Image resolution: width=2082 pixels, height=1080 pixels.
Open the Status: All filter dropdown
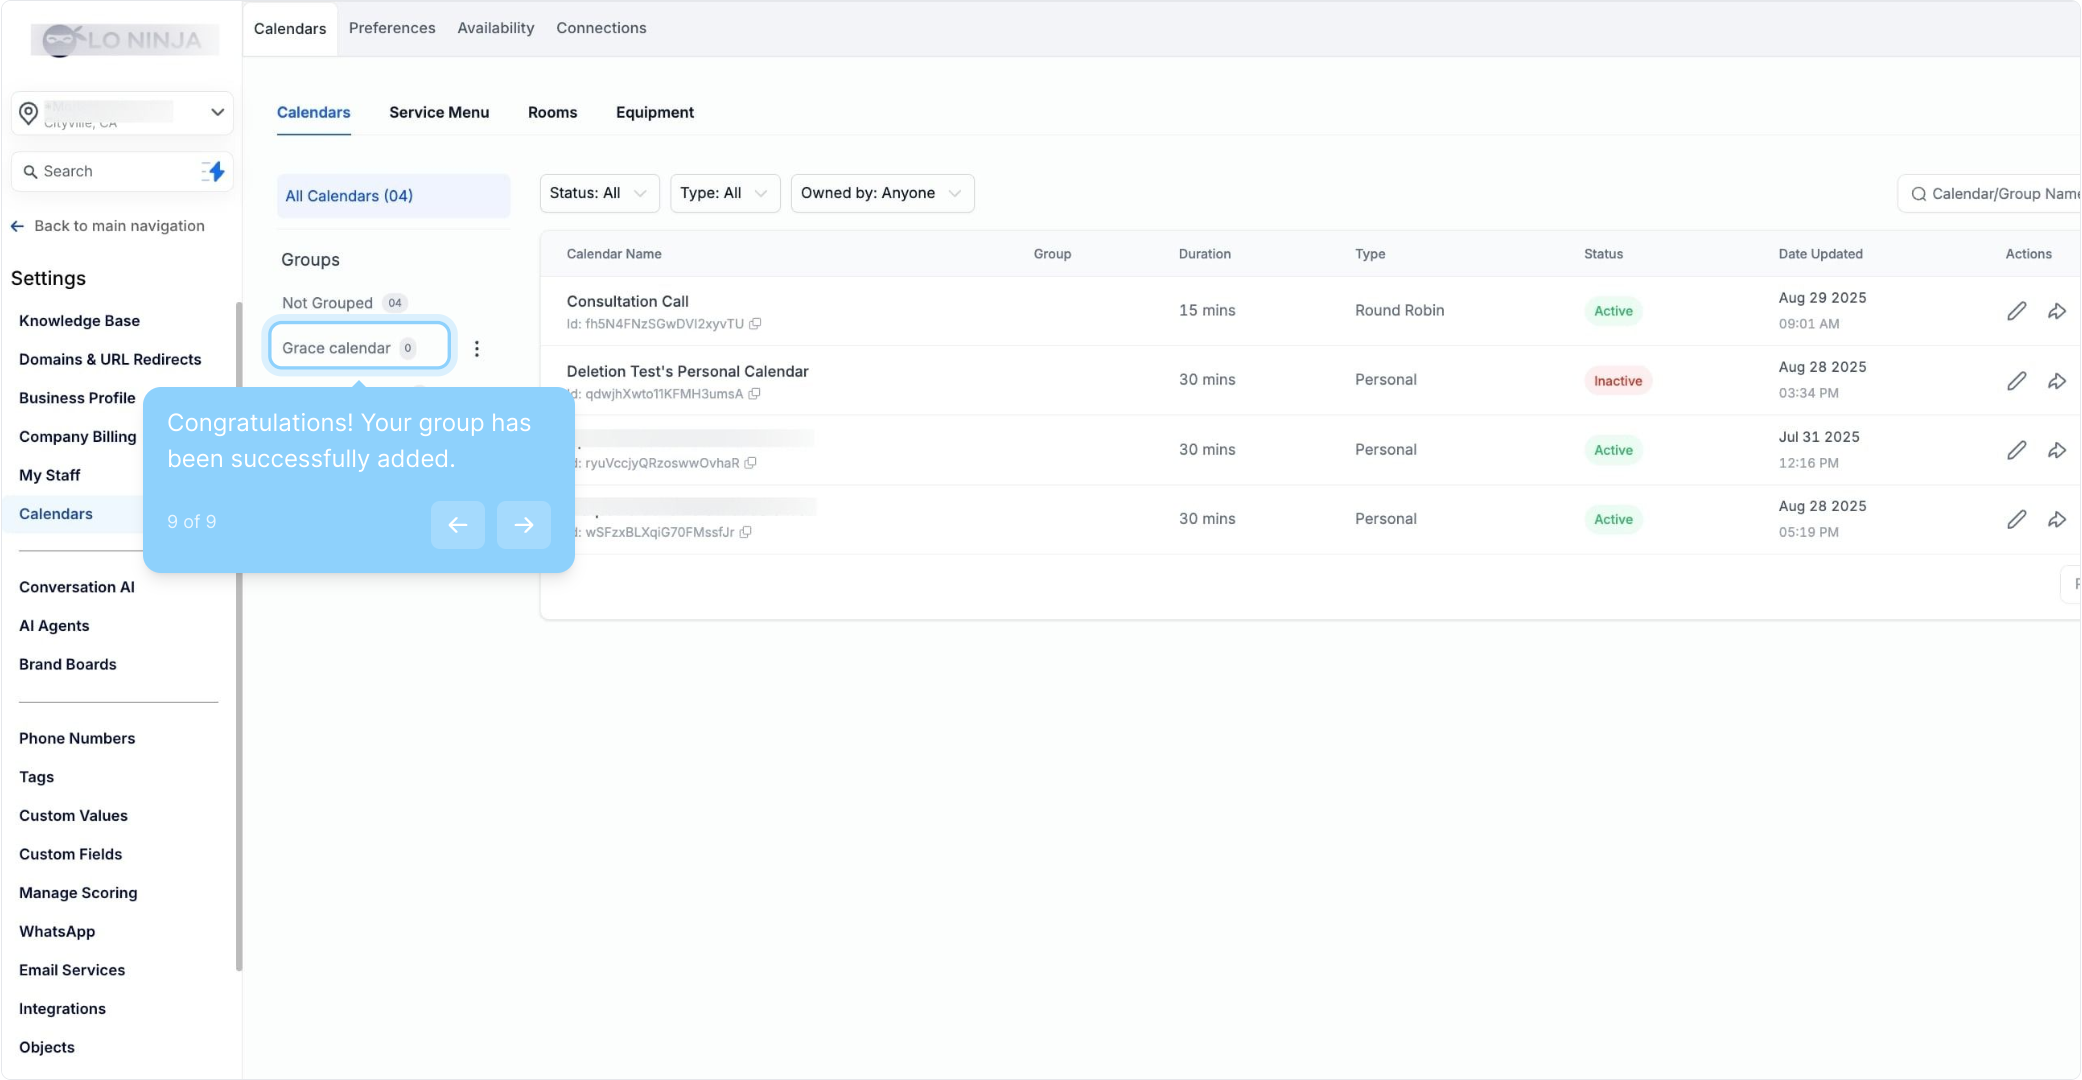599,193
